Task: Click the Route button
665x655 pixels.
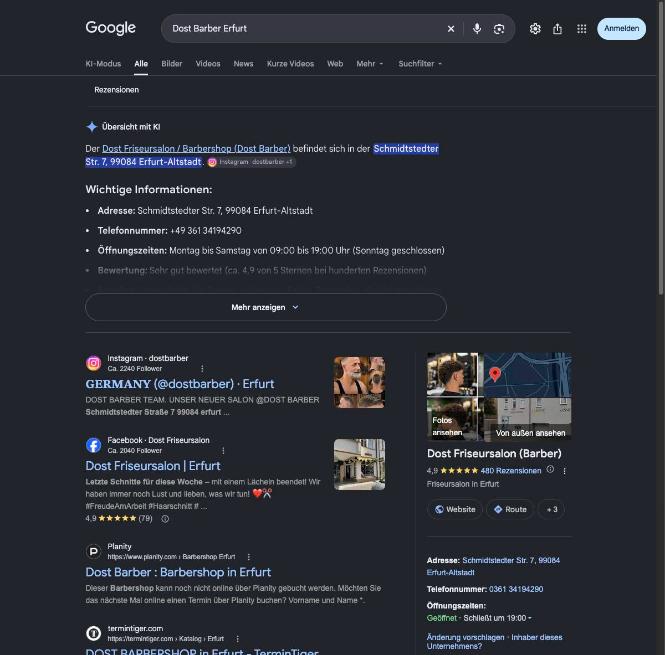Action: 510,509
